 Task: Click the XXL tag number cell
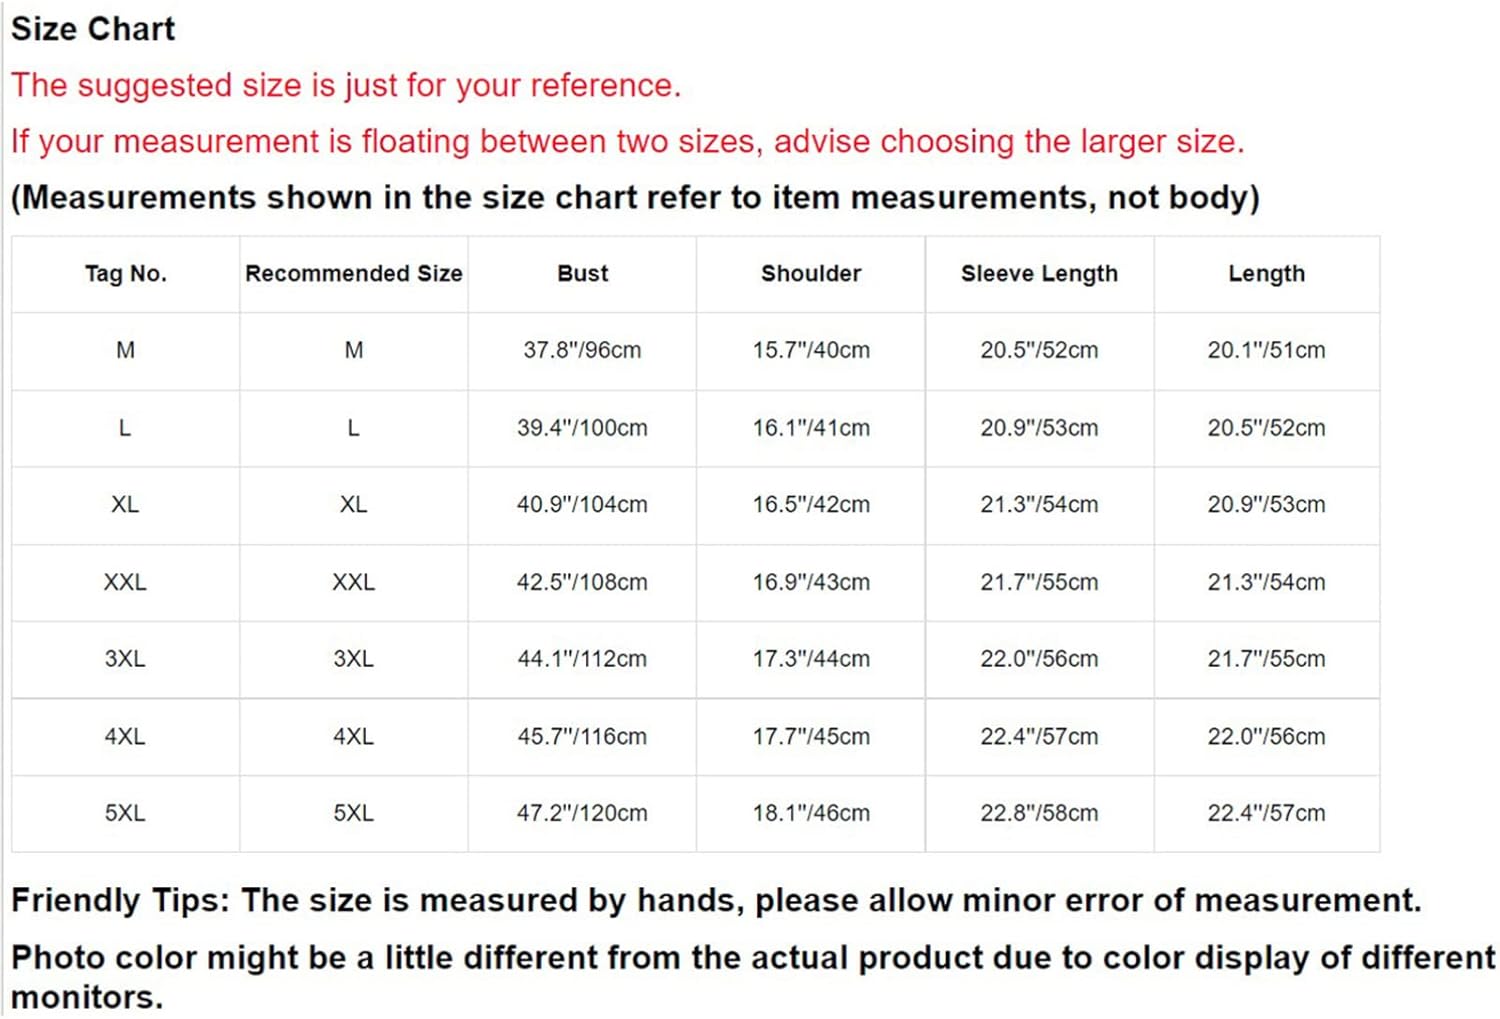pos(126,582)
